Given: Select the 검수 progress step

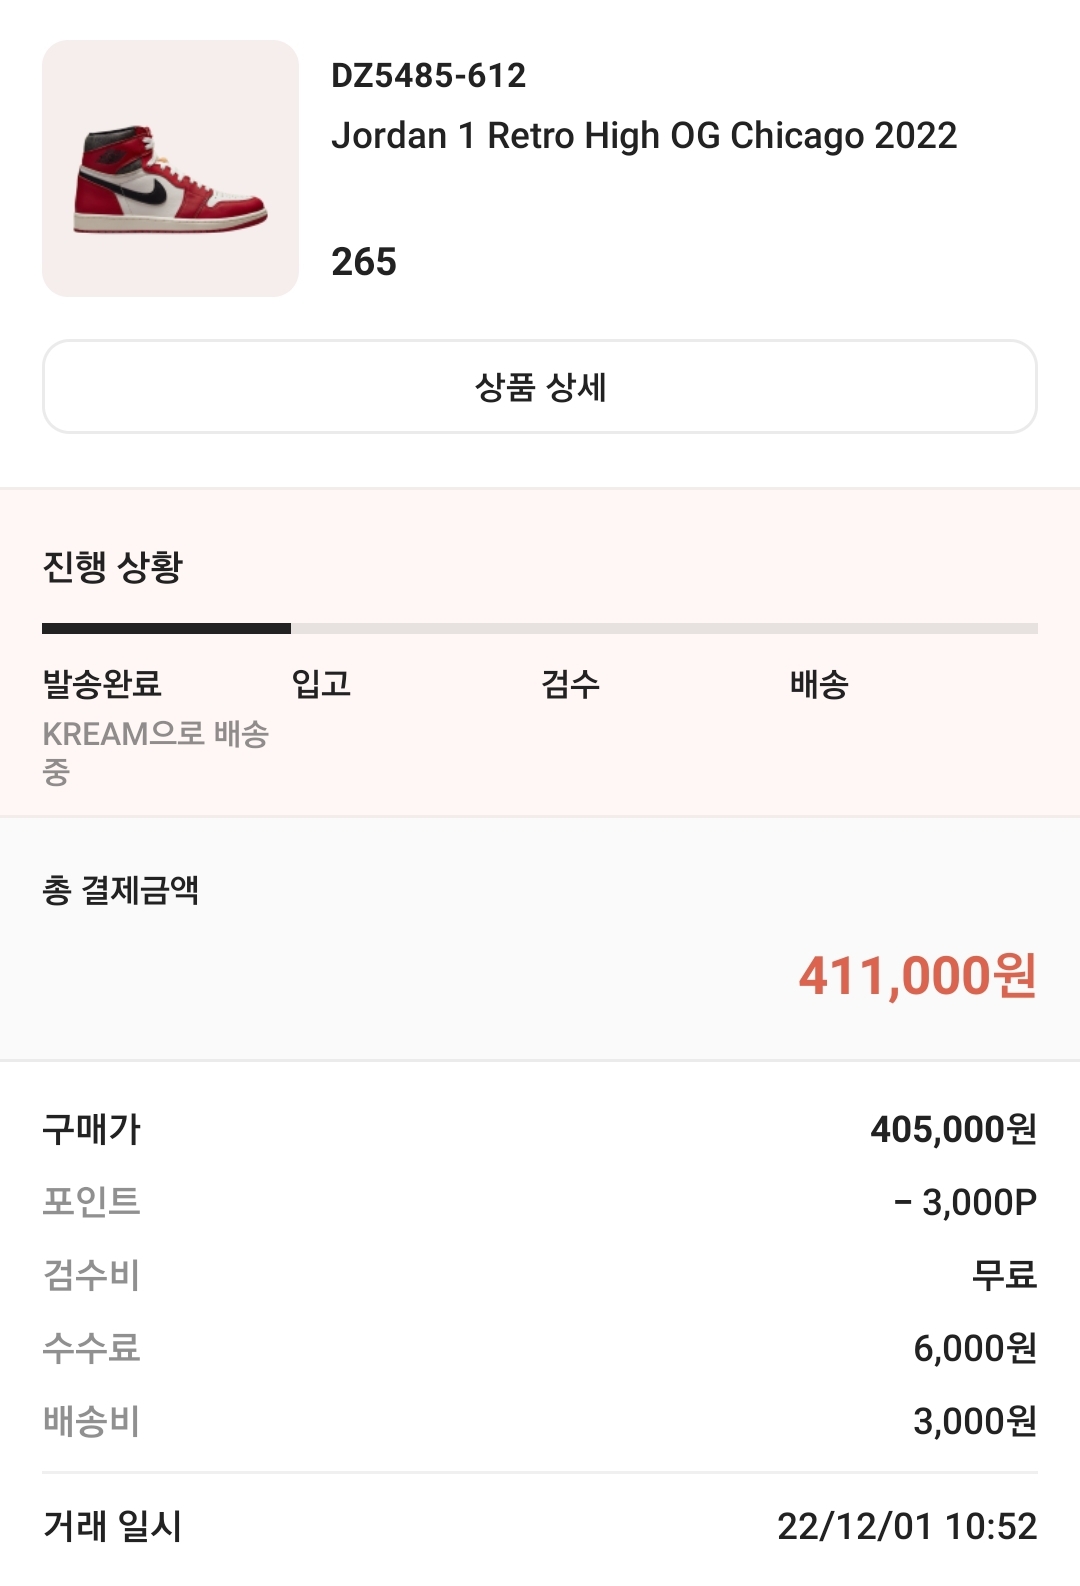Looking at the screenshot, I should [570, 684].
